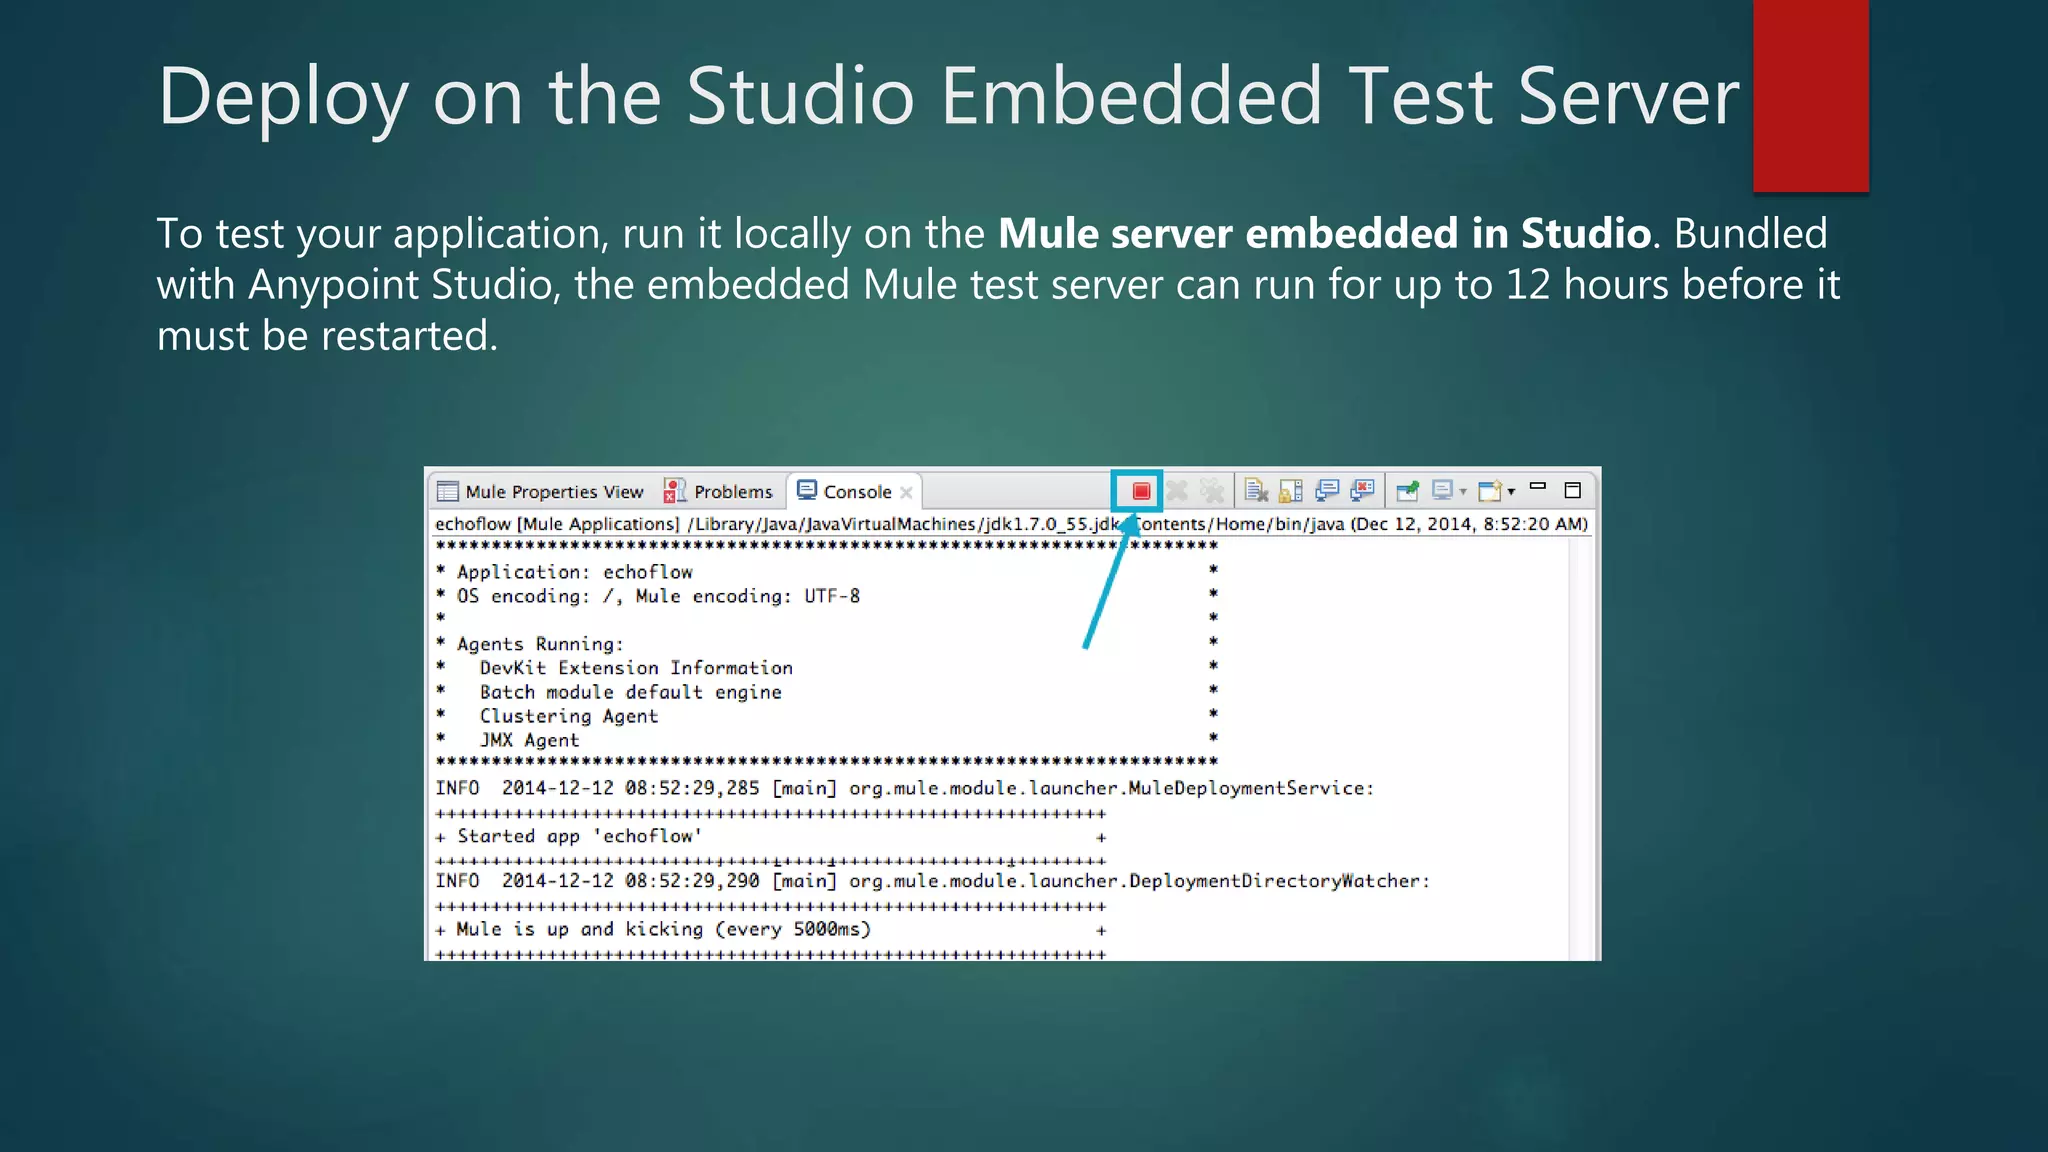Click the DeploymentDirectoryWatcher INFO log line
This screenshot has height=1152, width=2048.
click(932, 881)
